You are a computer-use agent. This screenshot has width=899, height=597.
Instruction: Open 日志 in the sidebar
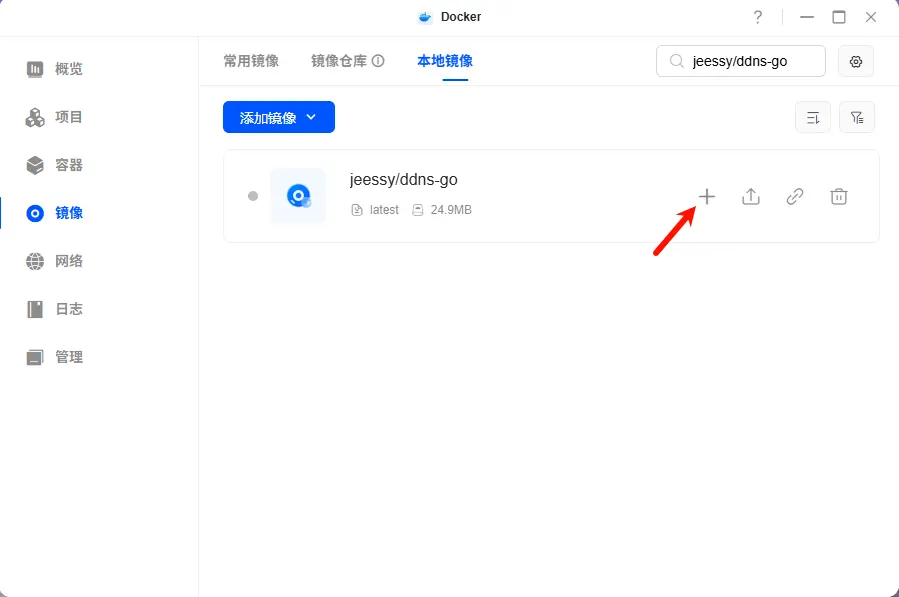pyautogui.click(x=69, y=309)
